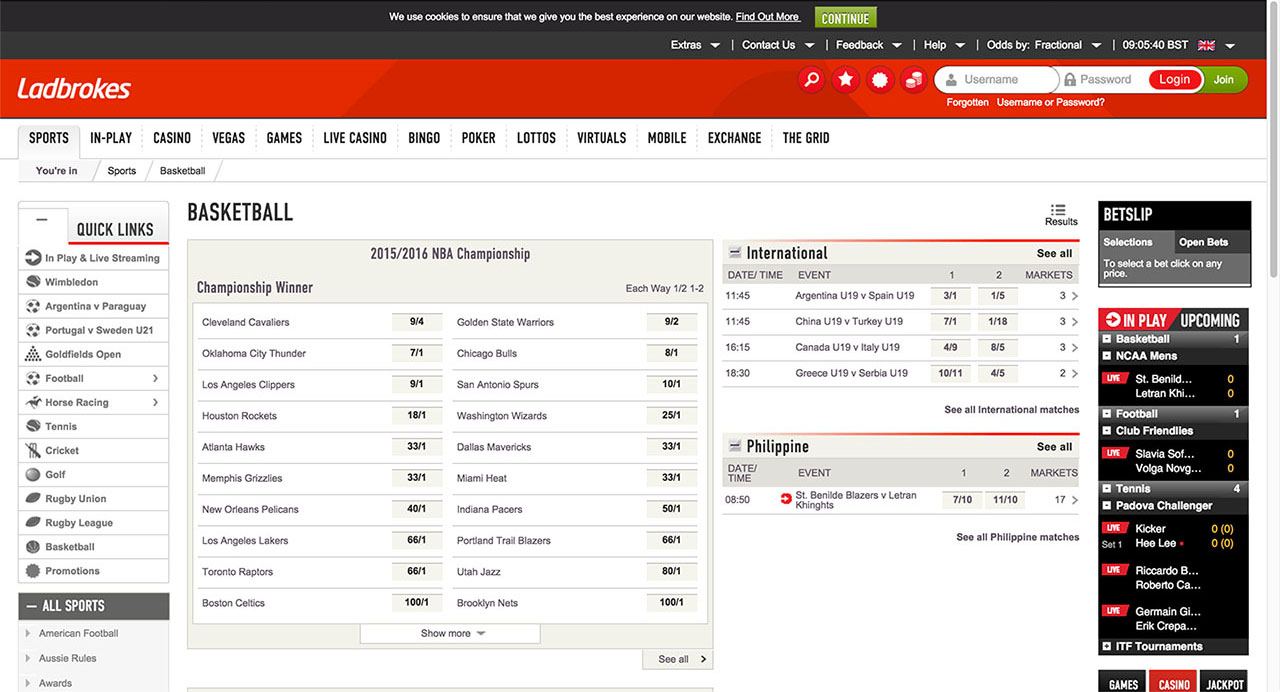Click the Promotions badge icon in quick links
Screen dimensions: 1280x692
(x=33, y=571)
